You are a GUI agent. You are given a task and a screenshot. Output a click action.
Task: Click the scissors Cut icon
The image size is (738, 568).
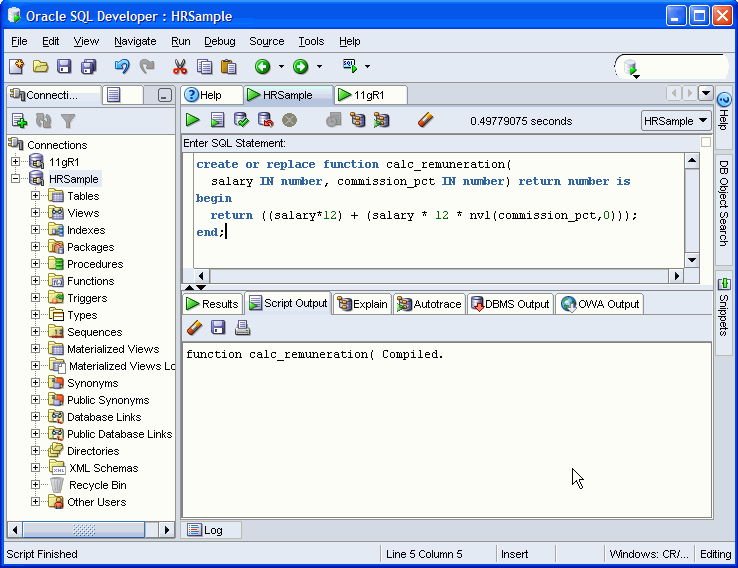(x=180, y=67)
